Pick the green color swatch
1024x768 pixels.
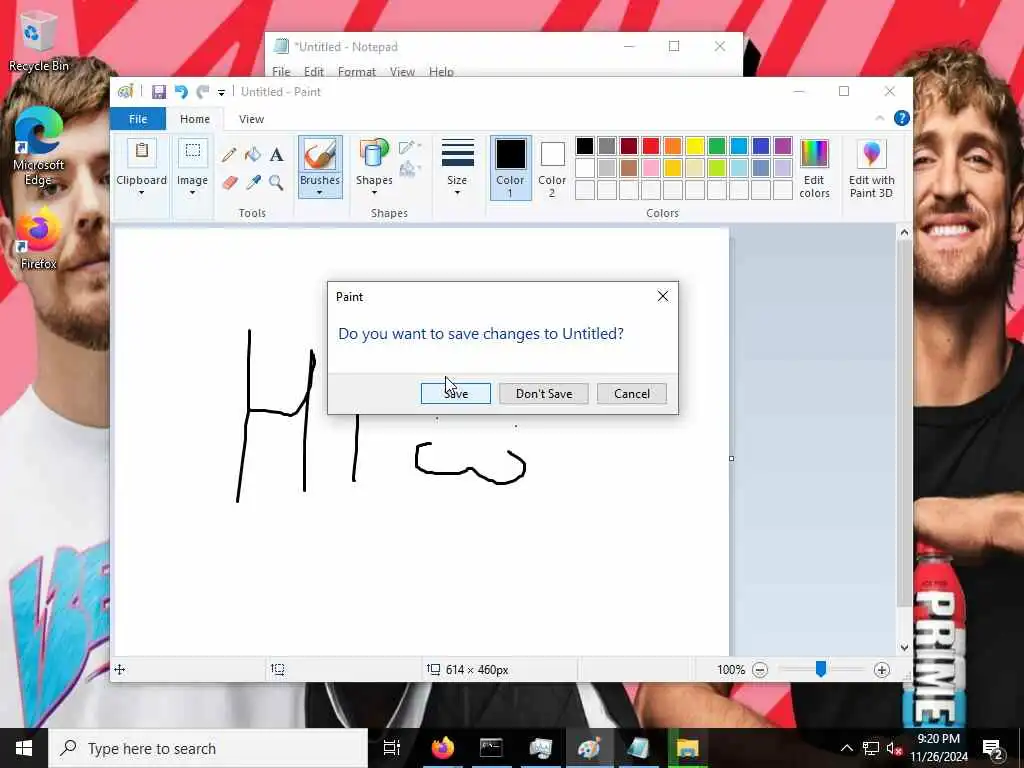717,146
